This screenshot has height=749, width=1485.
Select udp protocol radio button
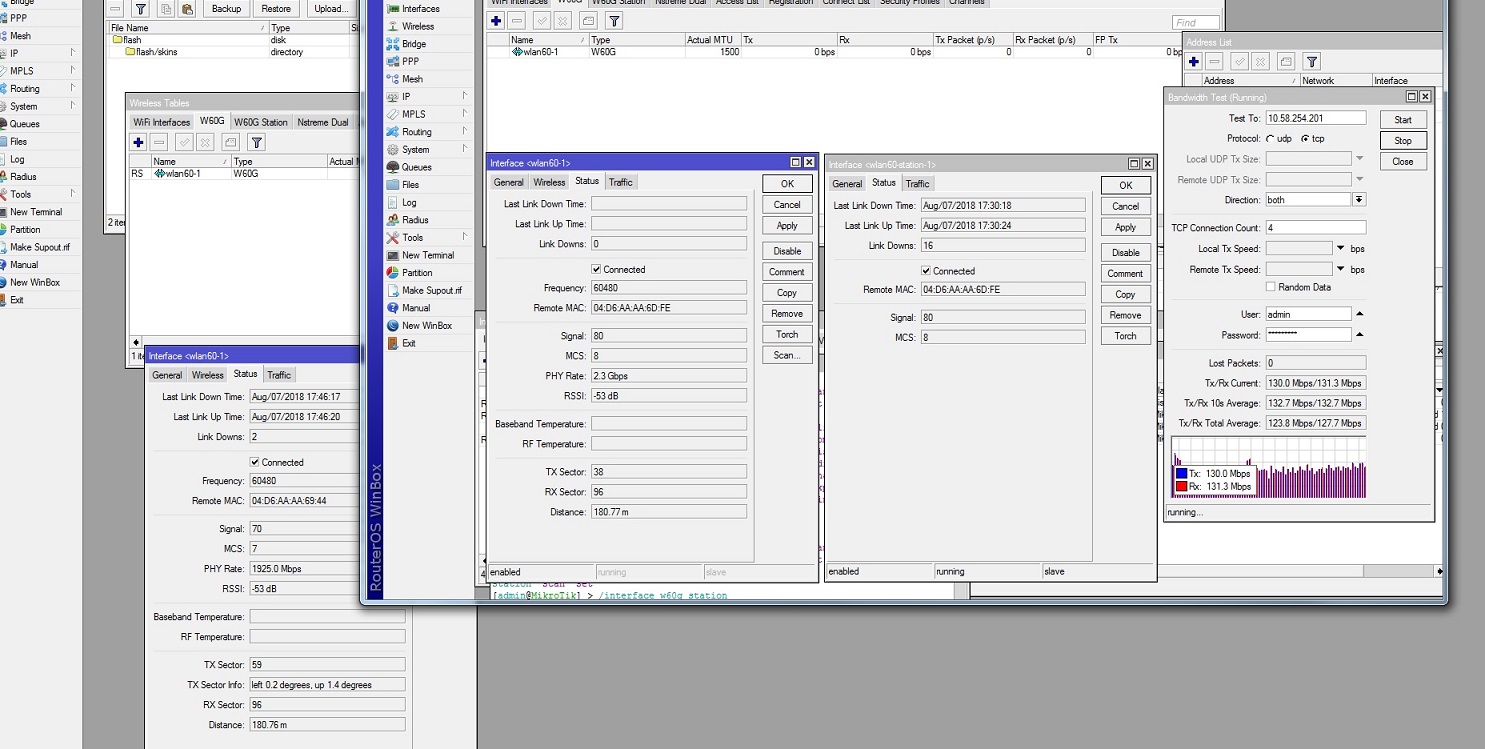tap(1271, 139)
